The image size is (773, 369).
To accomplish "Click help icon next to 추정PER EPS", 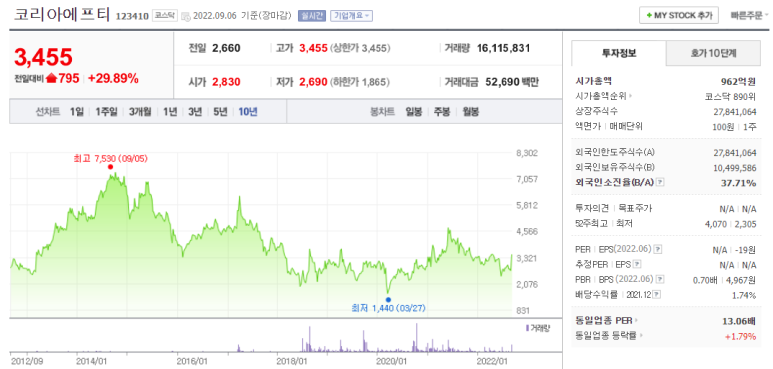I will (636, 265).
